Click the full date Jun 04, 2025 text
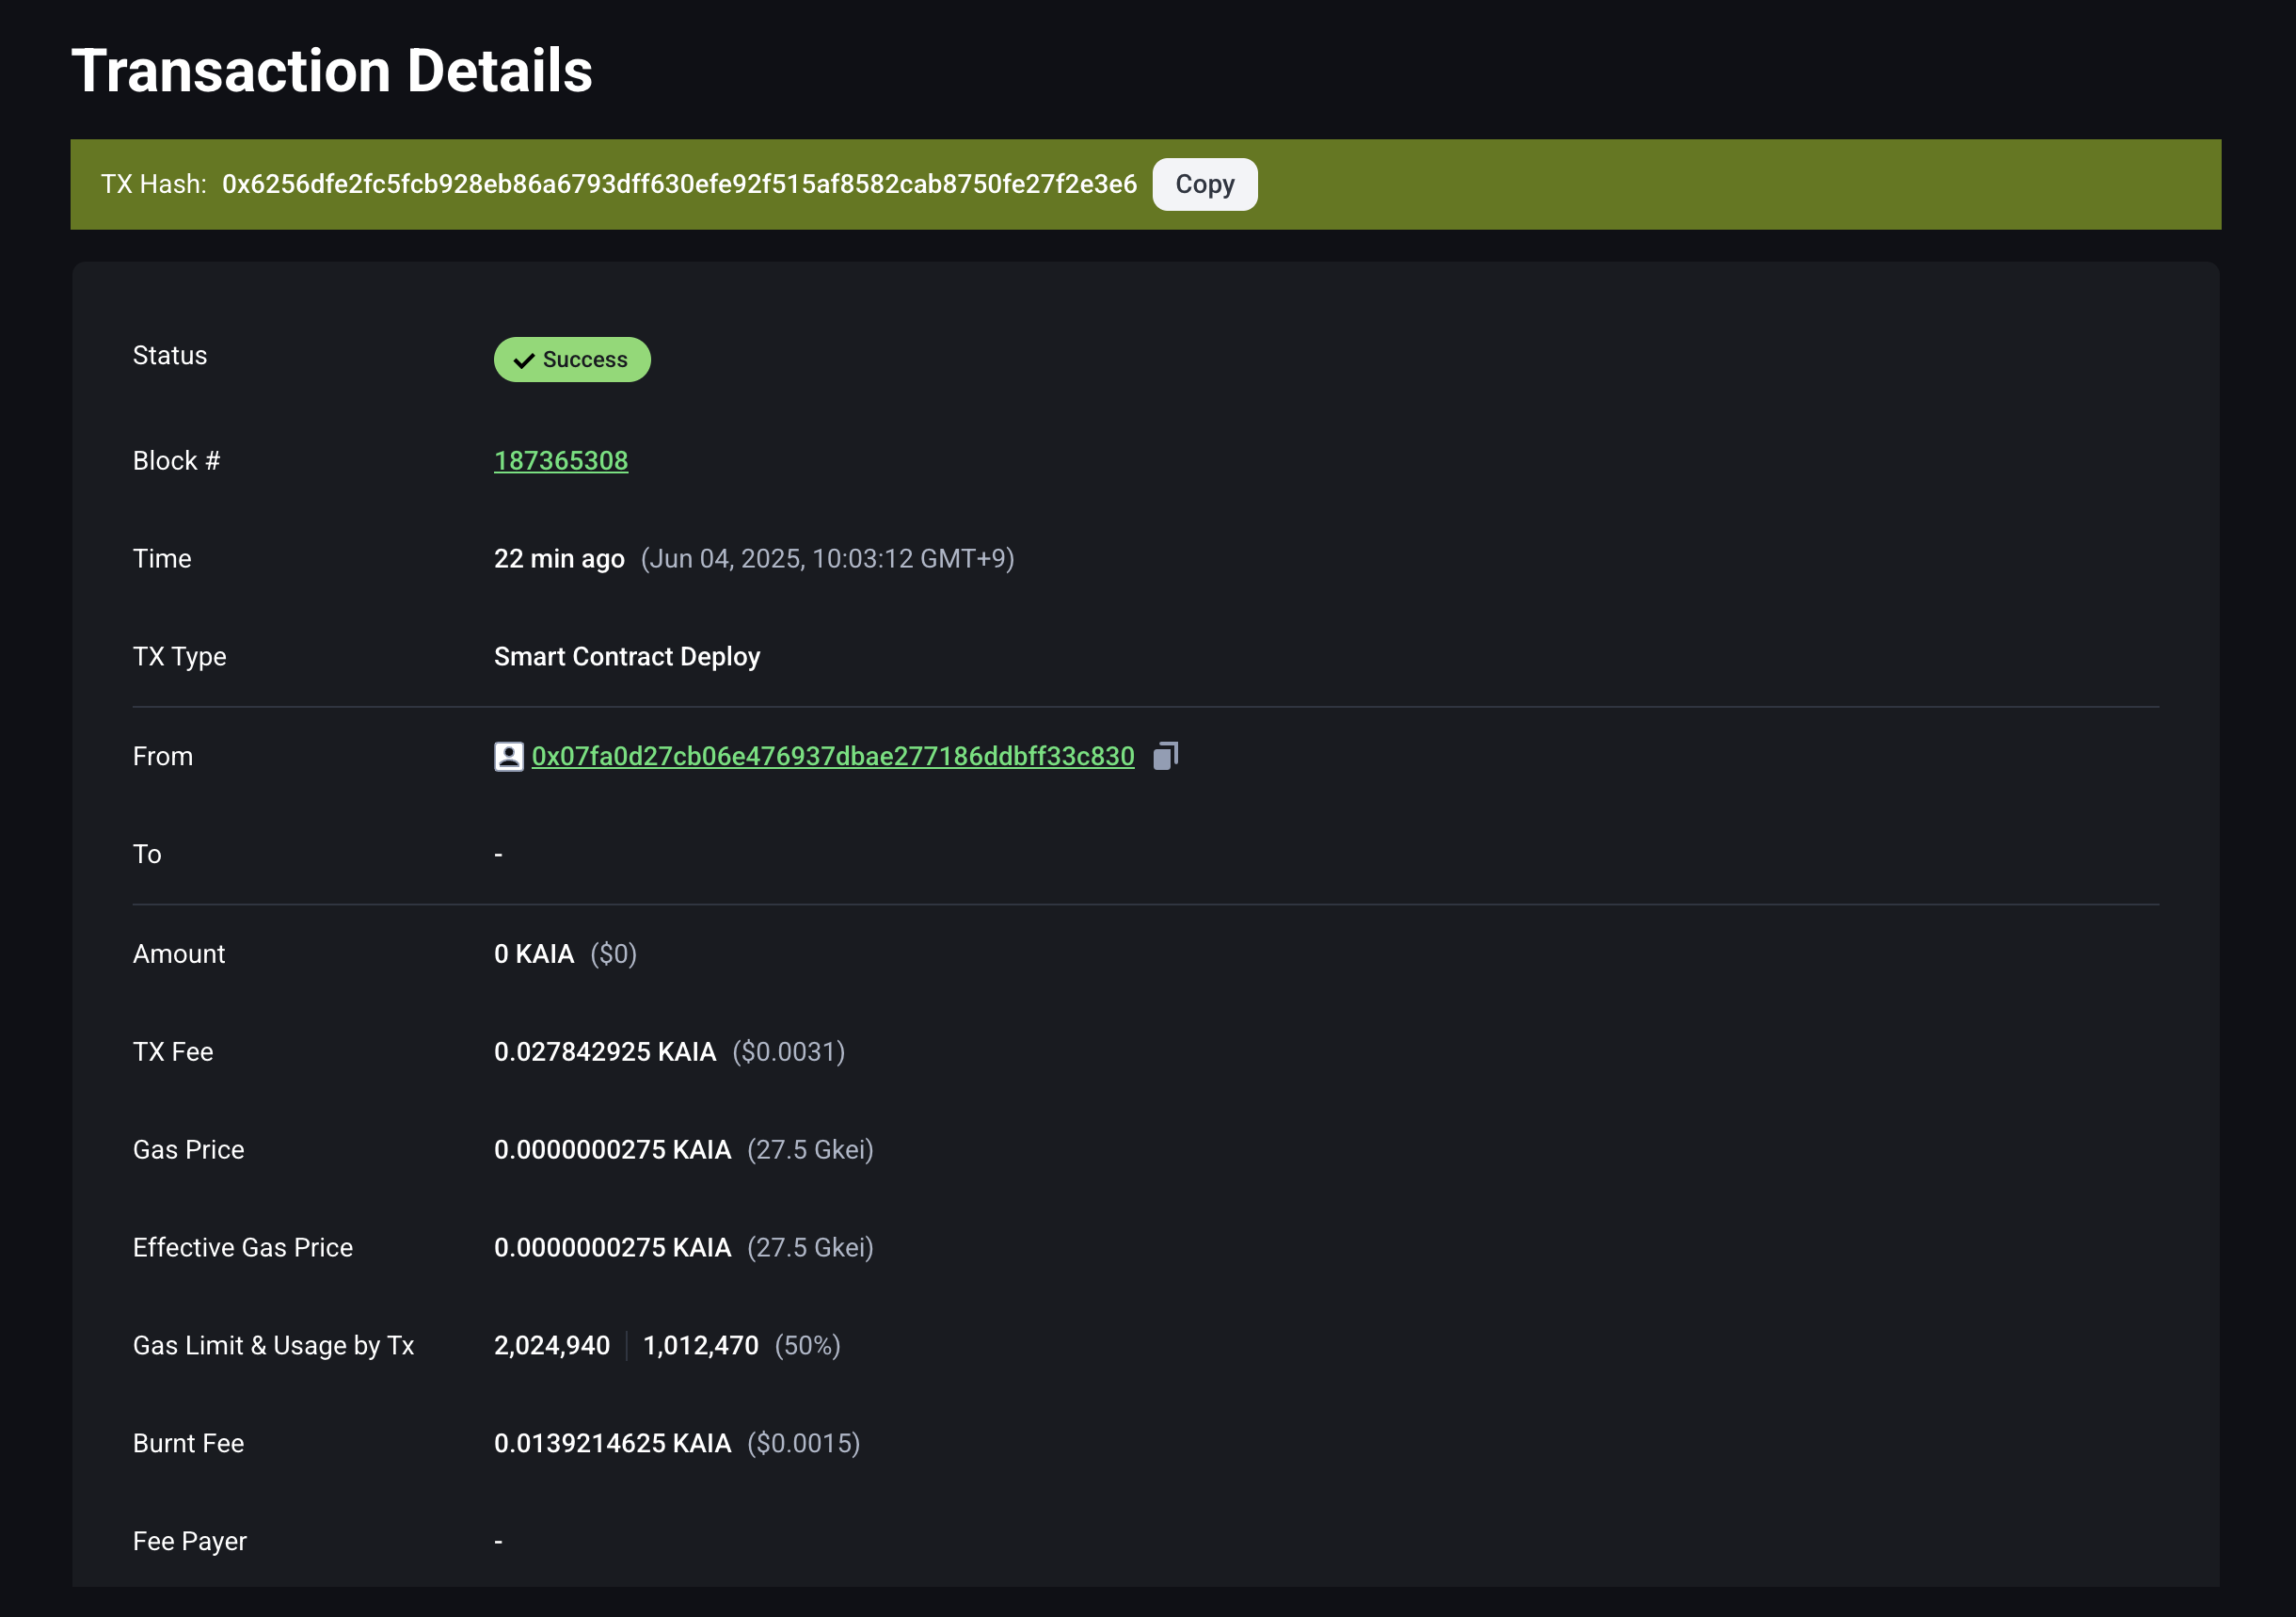Viewport: 2296px width, 1617px height. click(827, 558)
